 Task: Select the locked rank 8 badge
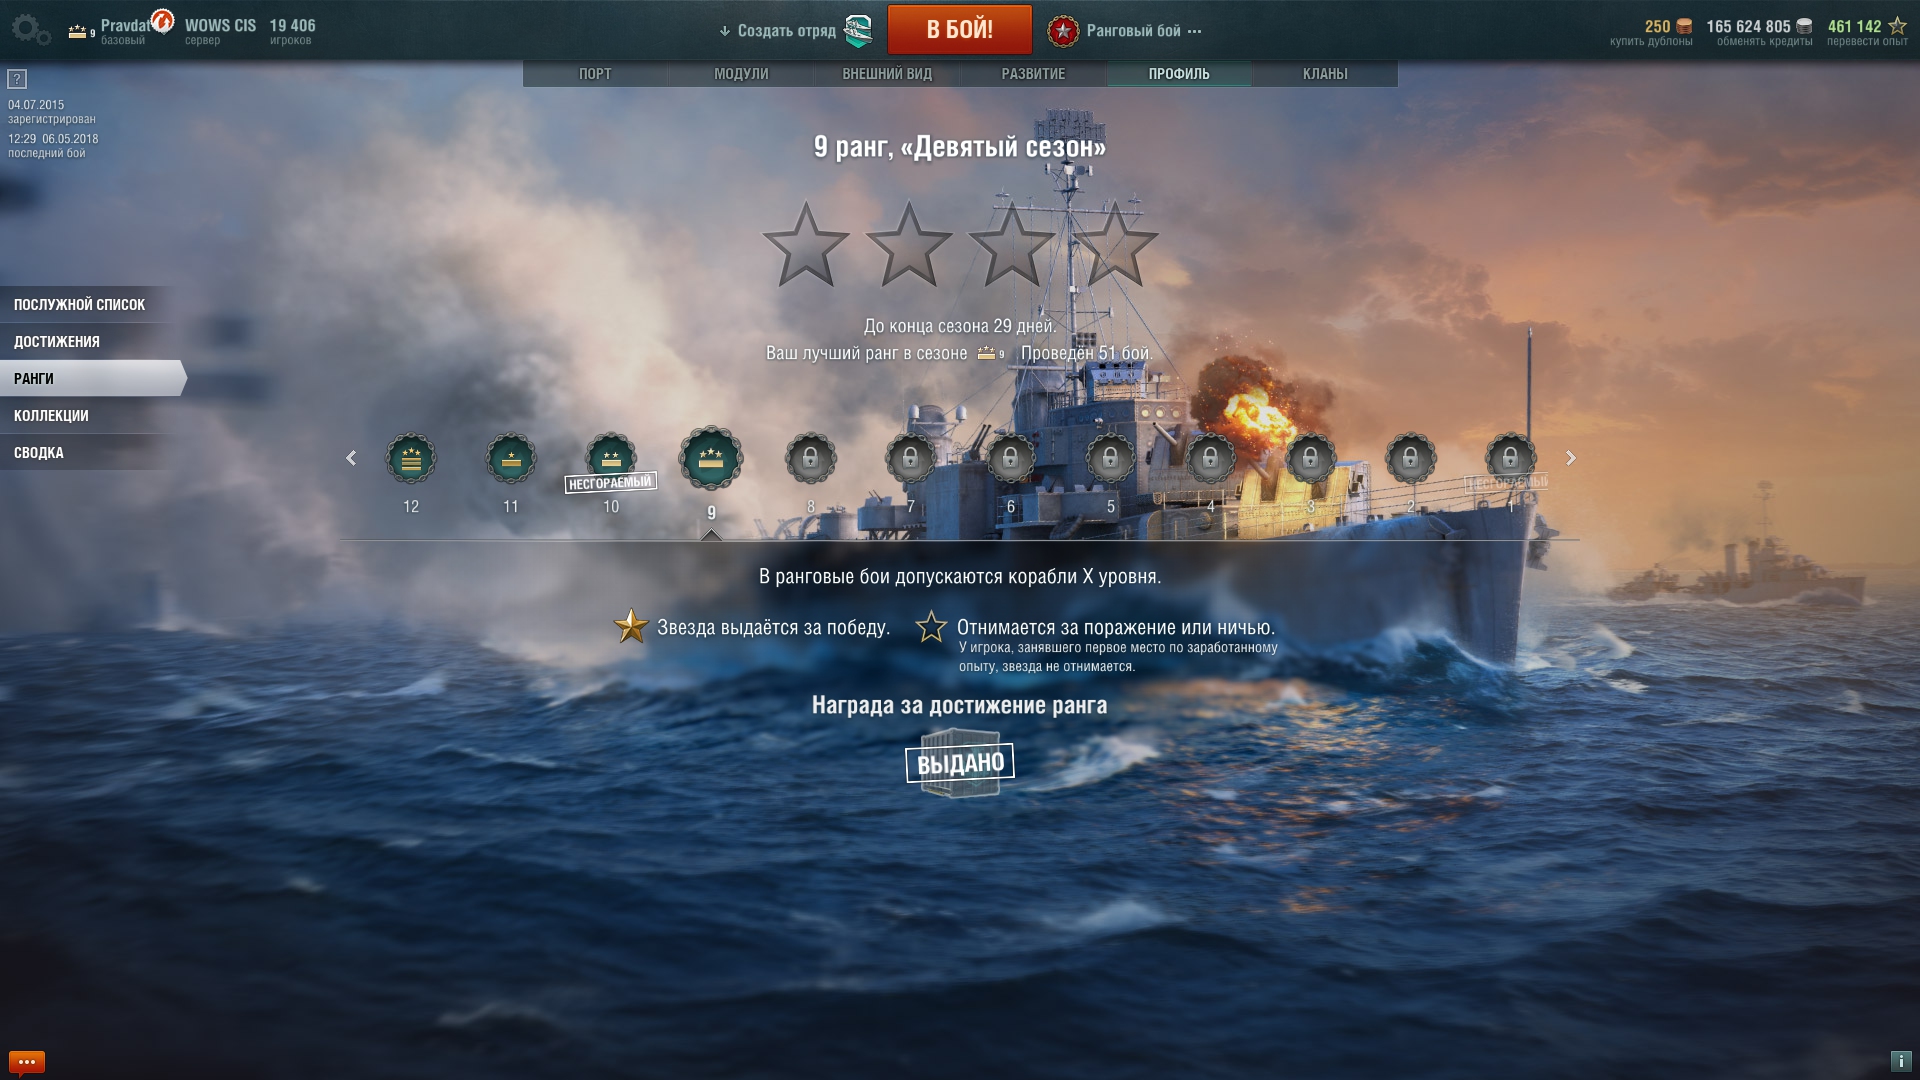click(x=811, y=459)
